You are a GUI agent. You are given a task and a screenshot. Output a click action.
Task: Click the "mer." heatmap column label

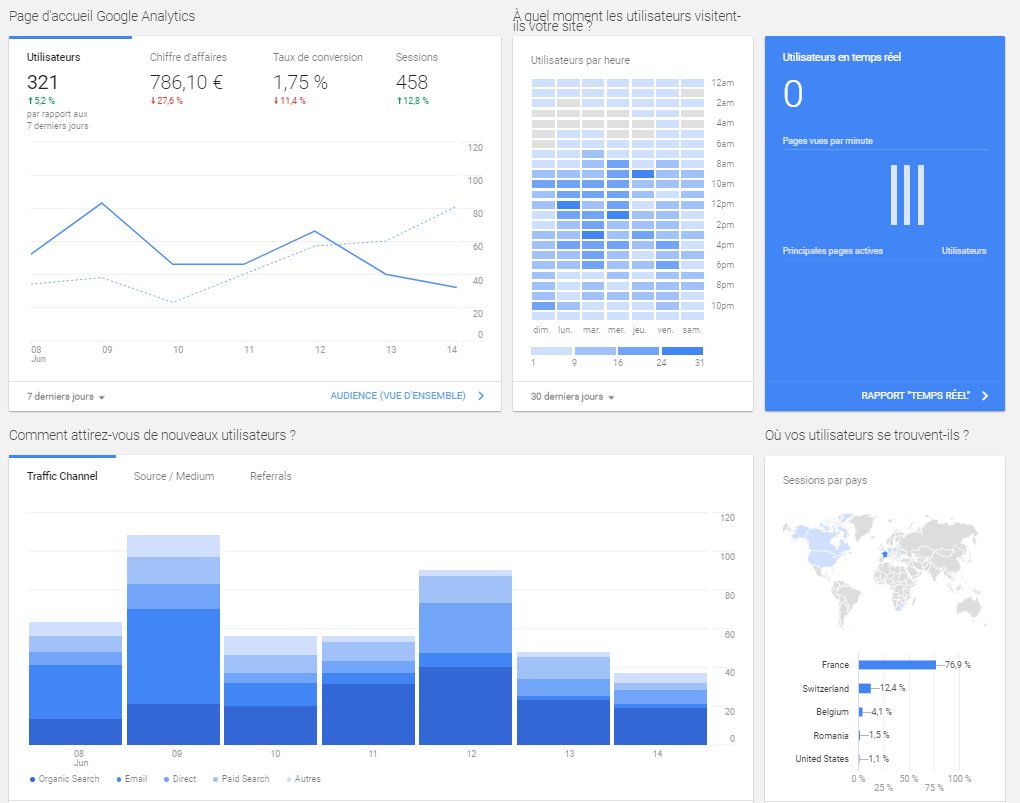616,330
